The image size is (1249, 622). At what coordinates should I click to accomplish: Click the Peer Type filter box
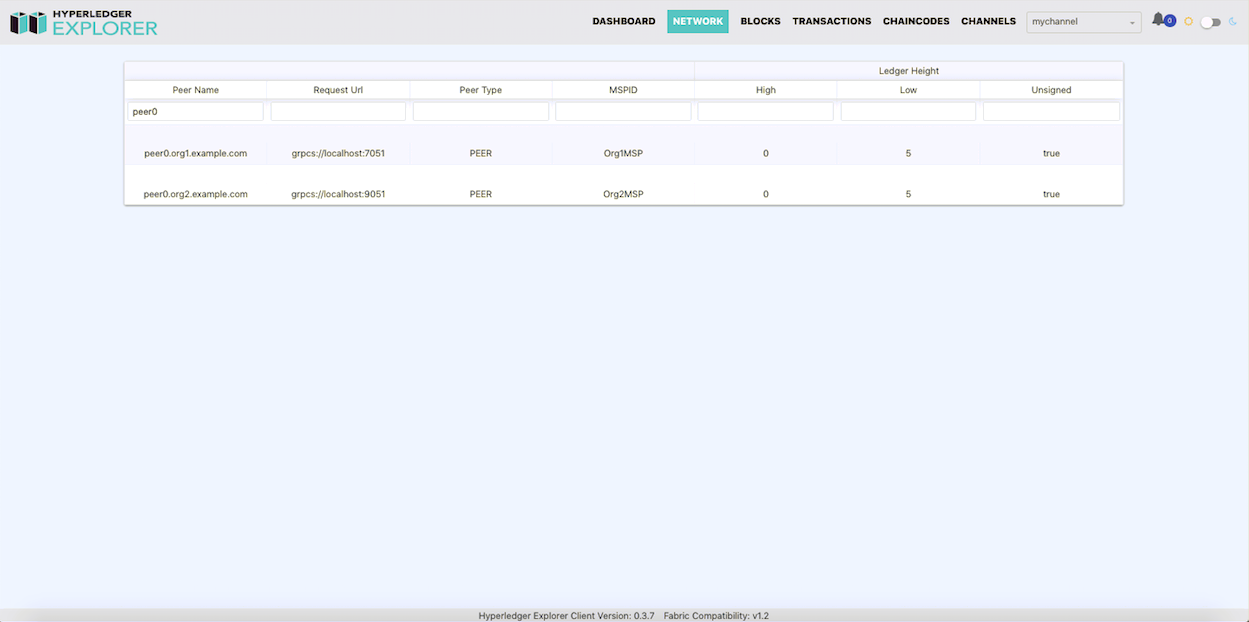coord(481,112)
